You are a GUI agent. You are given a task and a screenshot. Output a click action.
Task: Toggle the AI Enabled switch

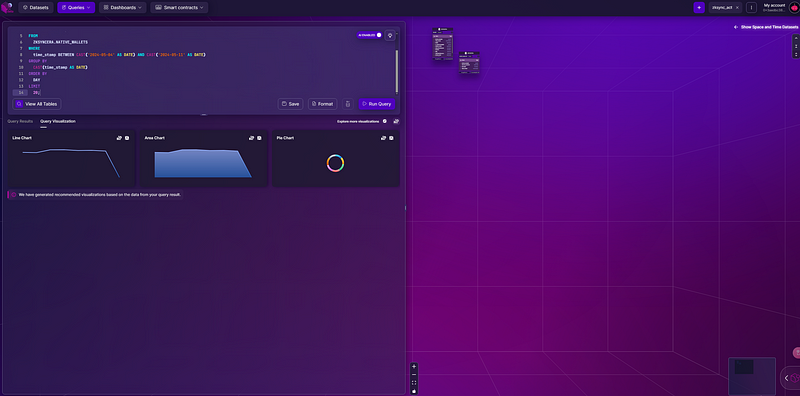[370, 35]
